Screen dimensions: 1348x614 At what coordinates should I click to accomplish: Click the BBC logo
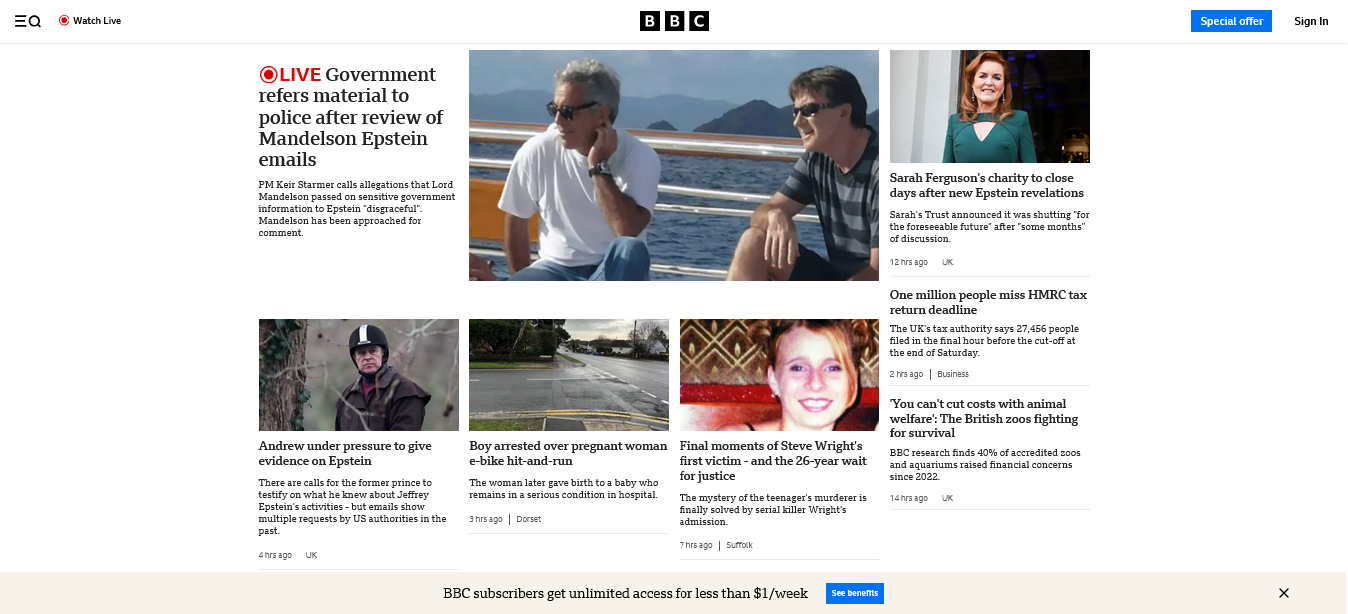click(x=674, y=21)
